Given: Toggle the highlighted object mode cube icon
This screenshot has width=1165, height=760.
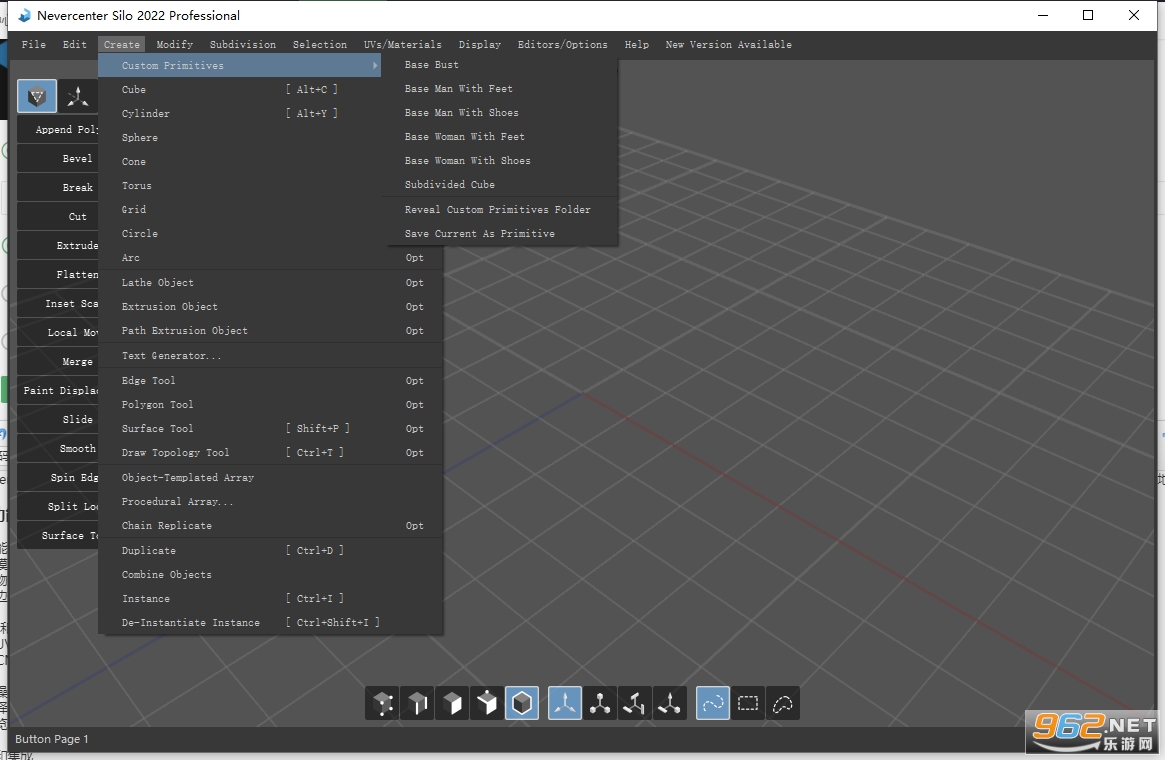Looking at the screenshot, I should click(522, 703).
